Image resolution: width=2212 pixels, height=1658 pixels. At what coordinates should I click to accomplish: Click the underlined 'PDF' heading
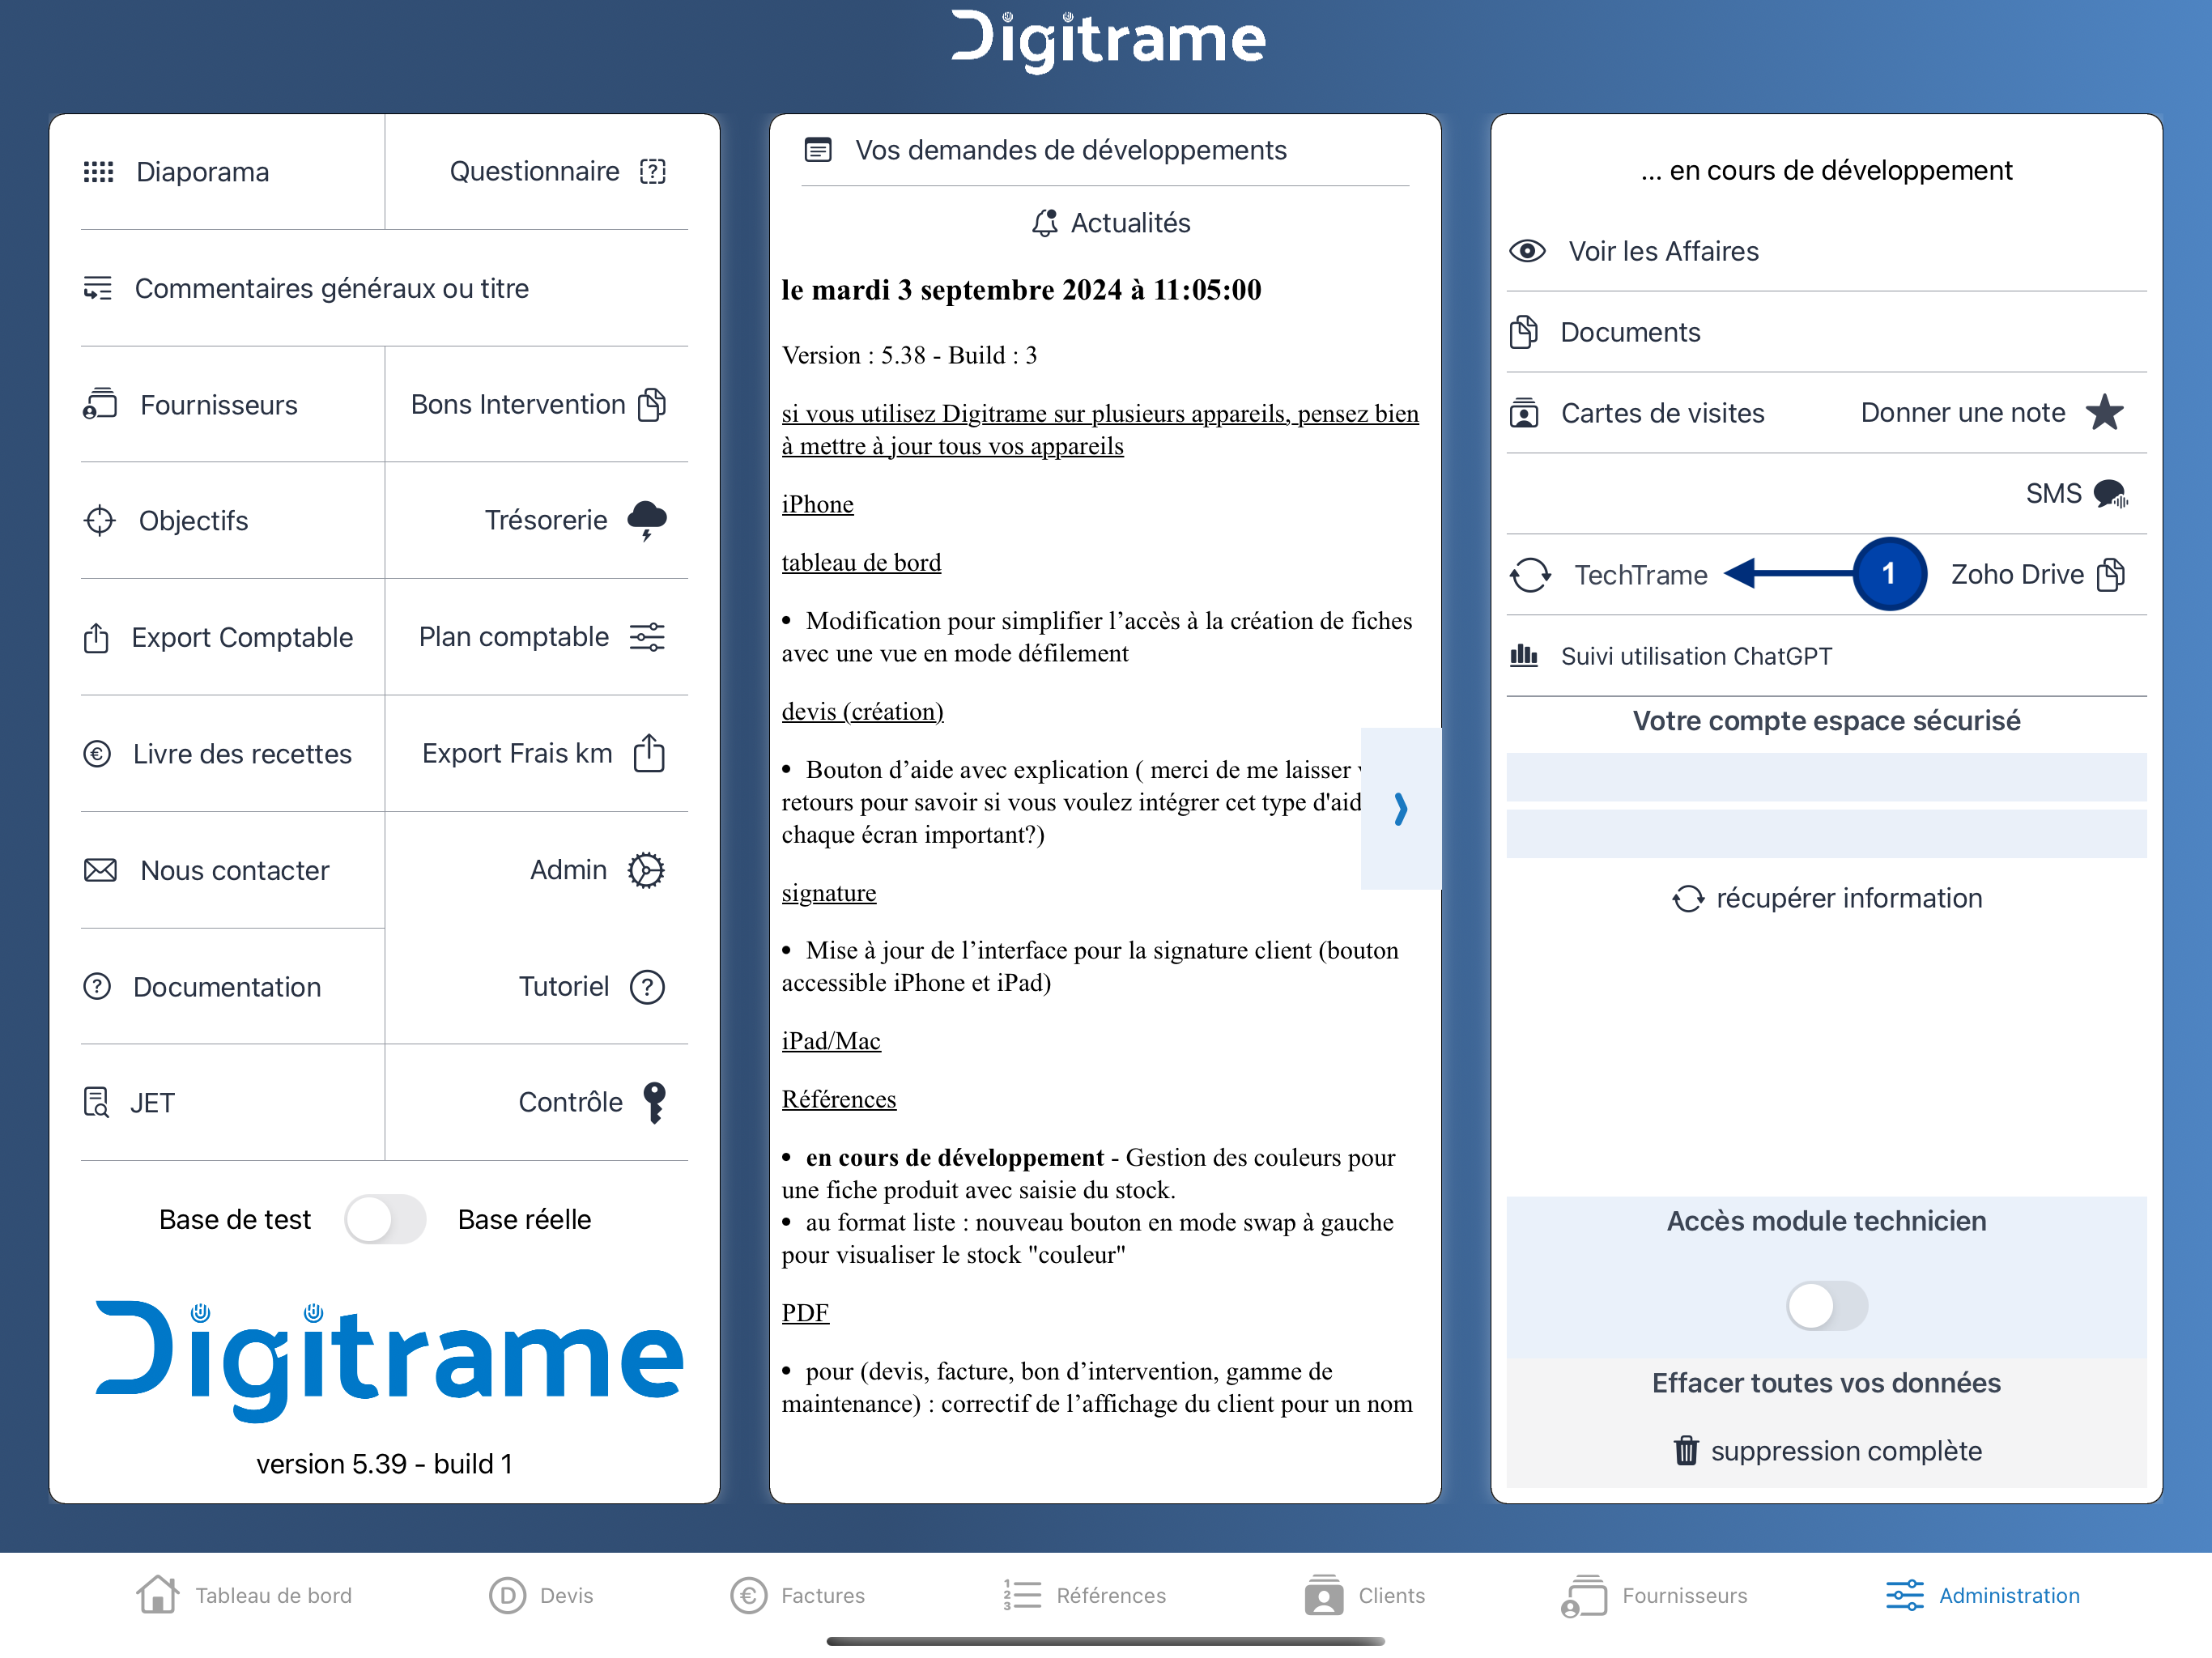pos(805,1313)
